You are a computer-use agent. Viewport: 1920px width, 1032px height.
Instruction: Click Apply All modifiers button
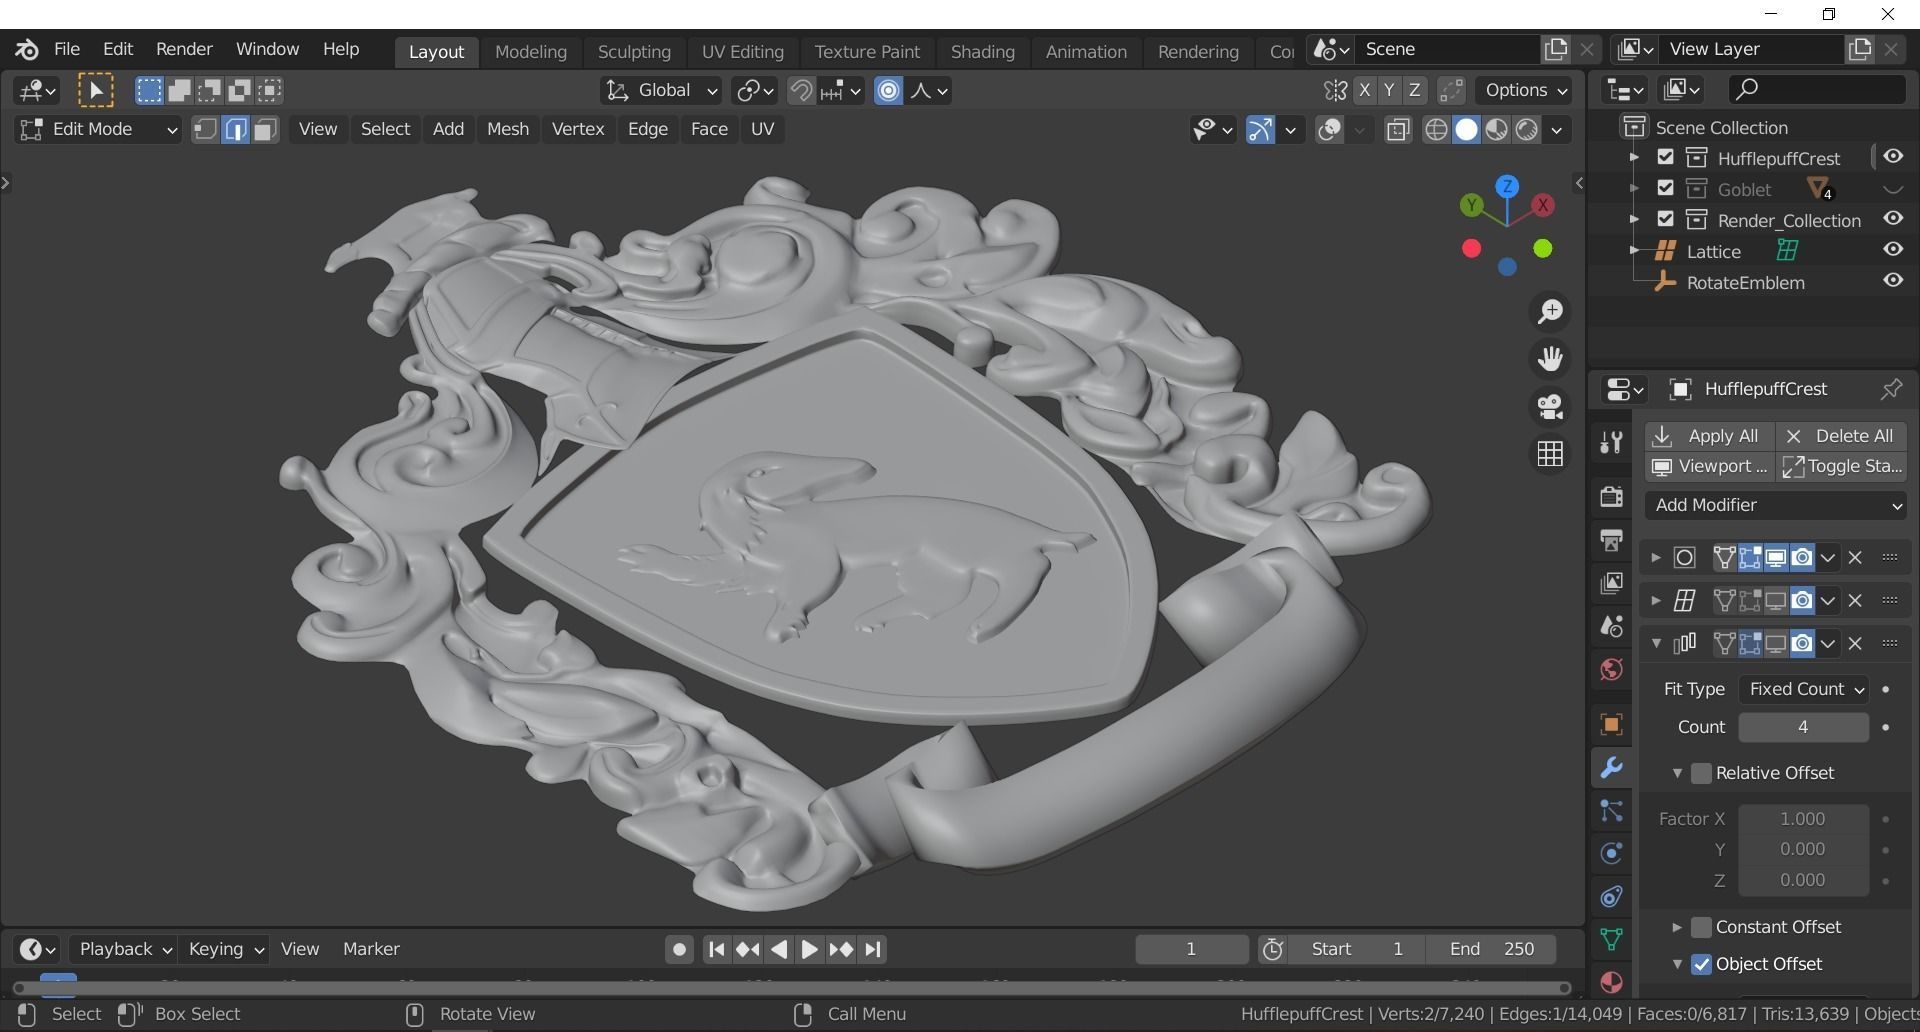click(1710, 436)
